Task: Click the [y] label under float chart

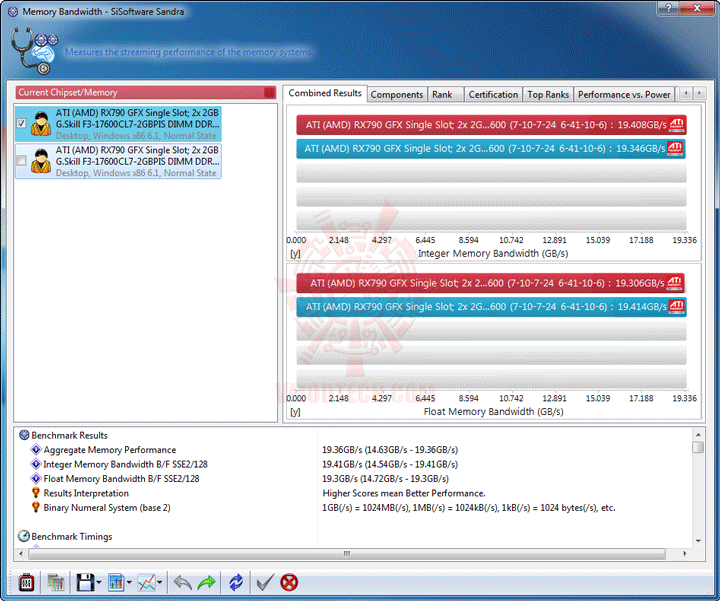Action: pos(295,412)
